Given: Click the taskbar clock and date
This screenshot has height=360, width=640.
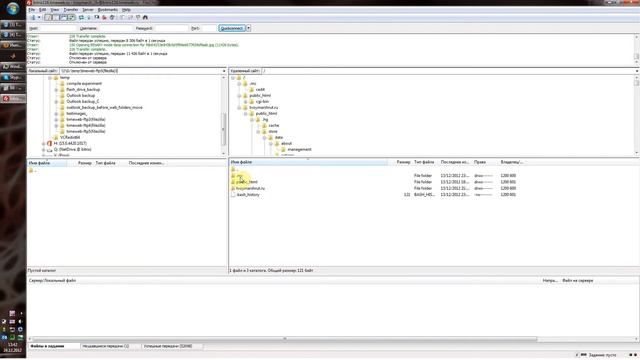Looking at the screenshot, I should (x=13, y=347).
